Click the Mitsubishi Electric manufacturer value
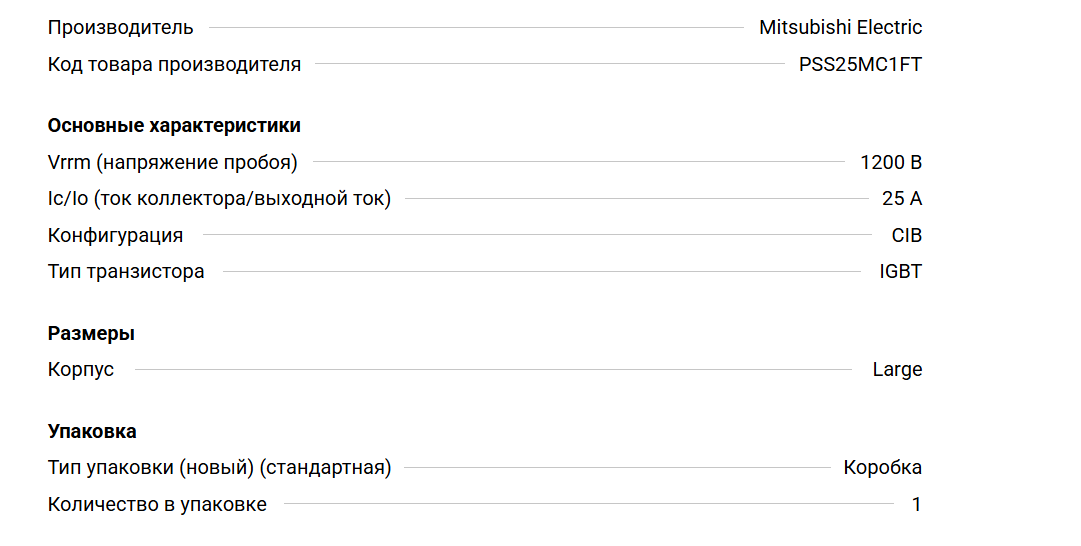 pos(840,27)
